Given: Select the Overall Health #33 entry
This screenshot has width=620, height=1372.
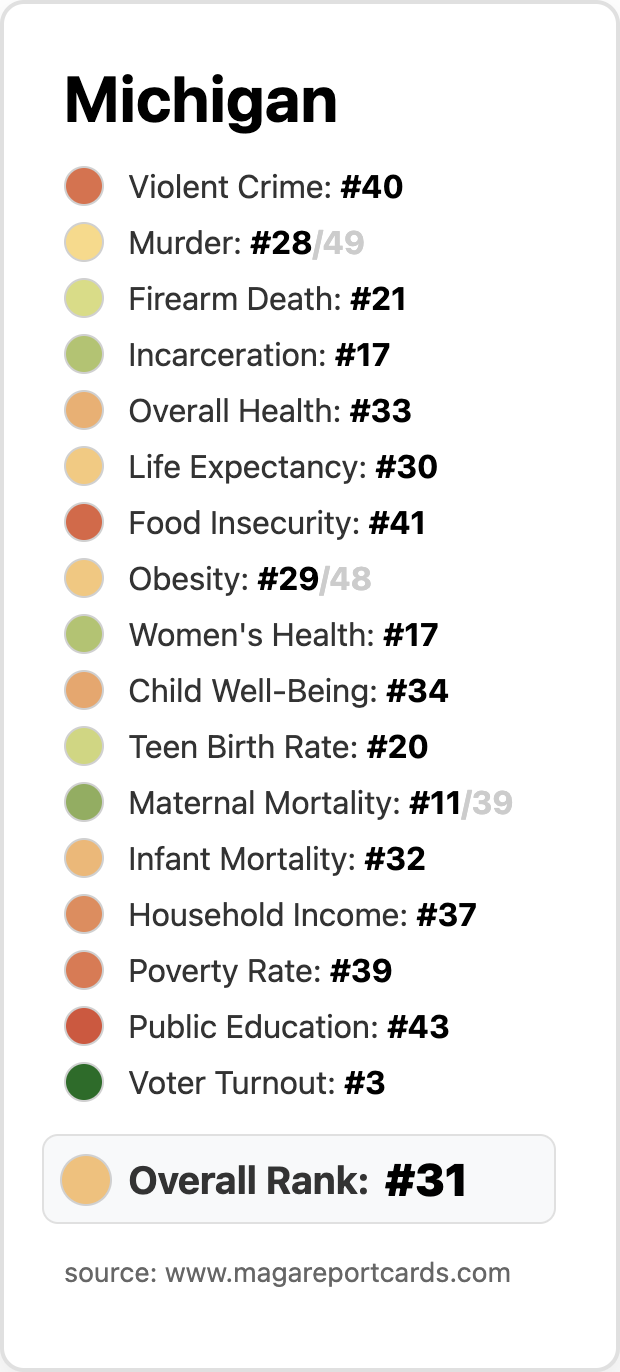Looking at the screenshot, I should [x=238, y=411].
